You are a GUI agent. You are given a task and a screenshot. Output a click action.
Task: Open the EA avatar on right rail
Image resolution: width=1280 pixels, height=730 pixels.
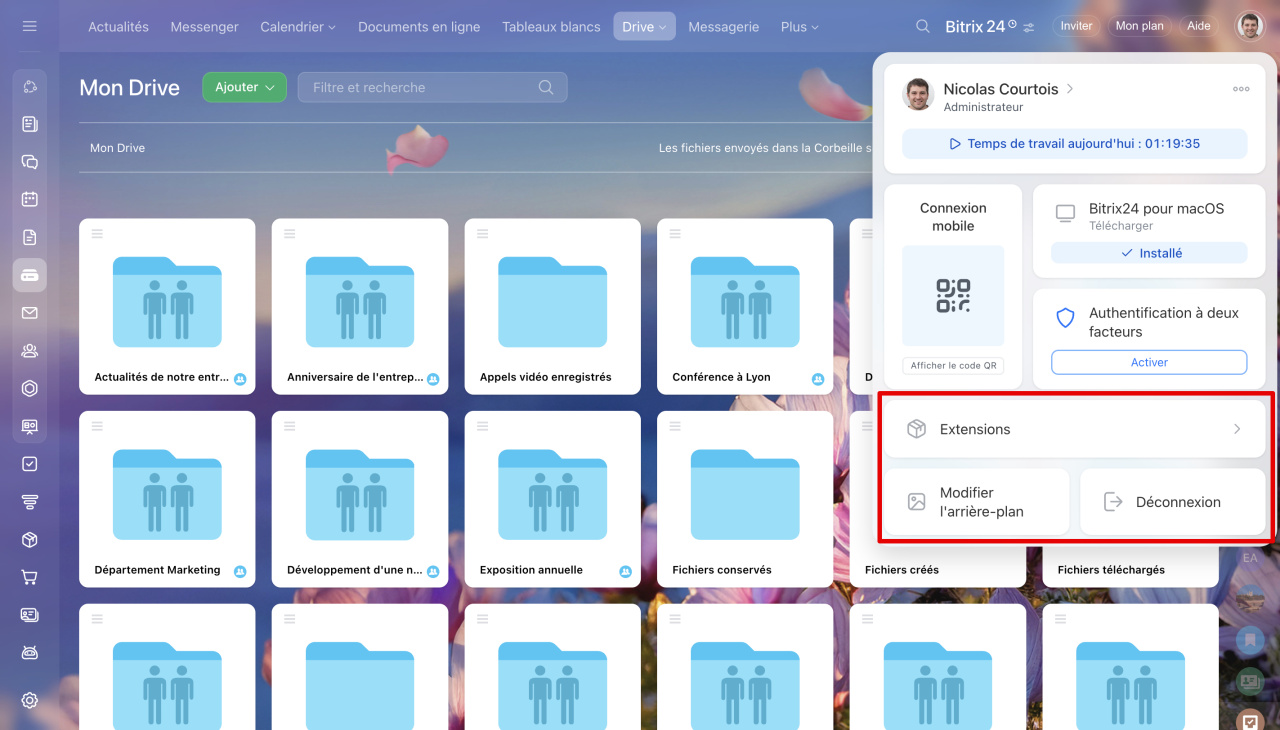tap(1249, 558)
